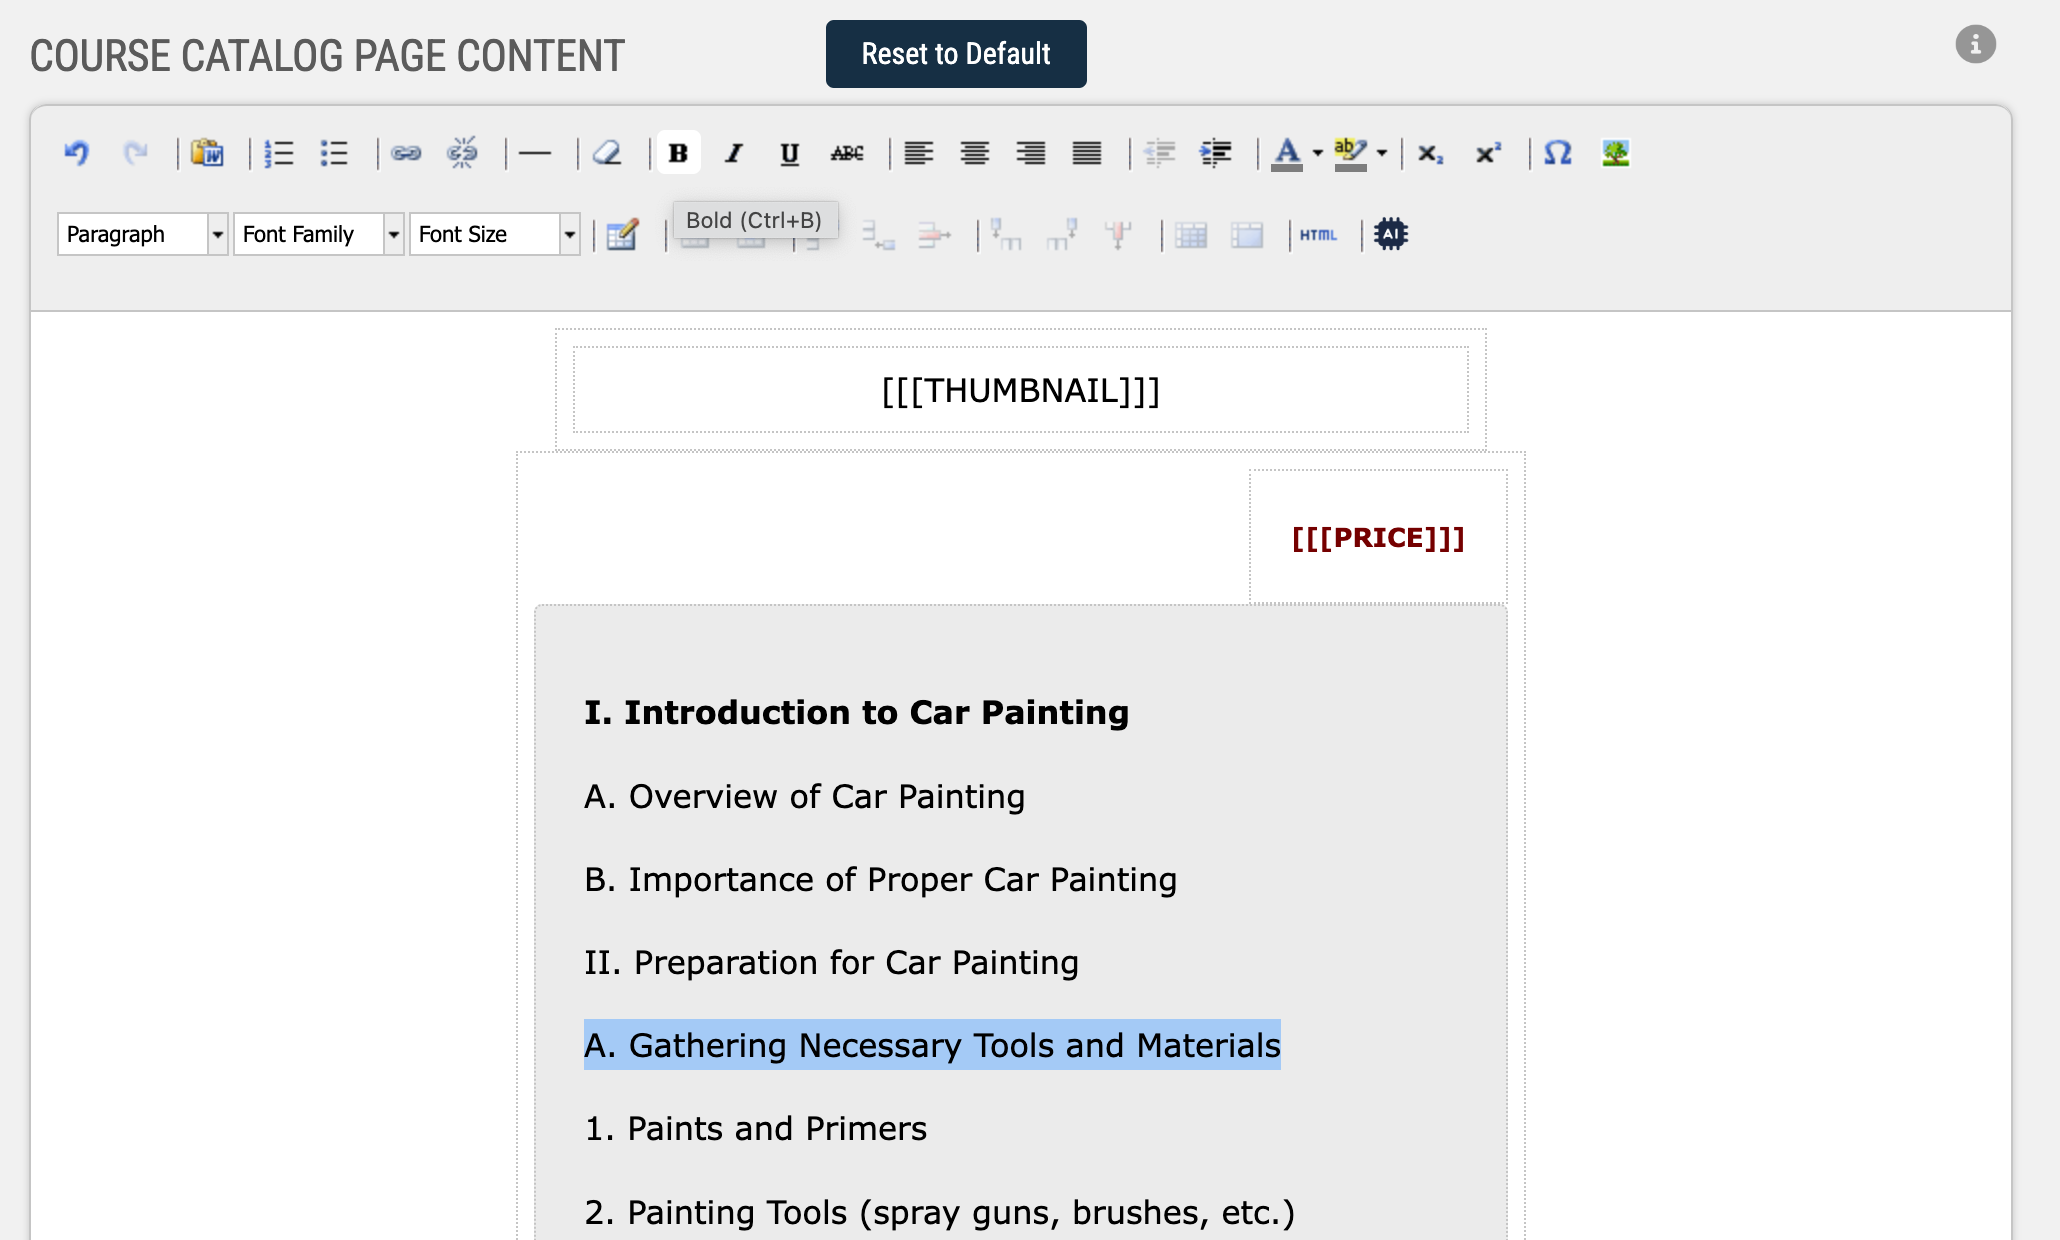Align text left
The image size is (2060, 1240).
point(919,153)
